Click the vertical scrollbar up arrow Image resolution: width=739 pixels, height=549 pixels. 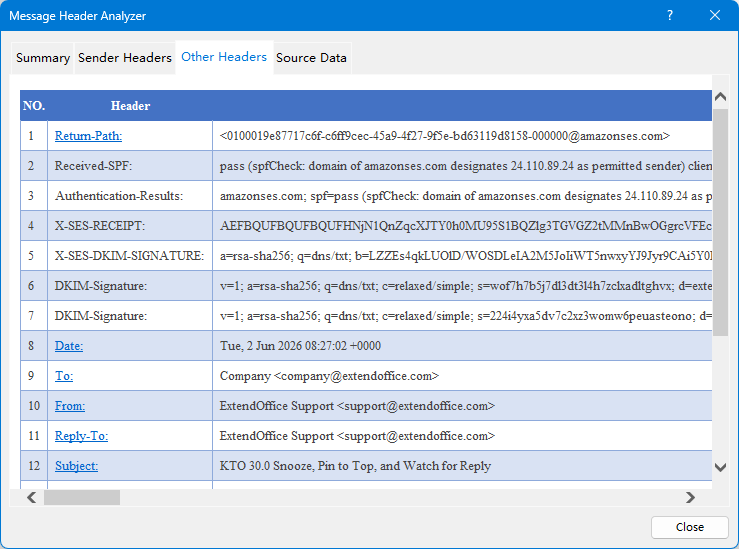click(x=720, y=97)
